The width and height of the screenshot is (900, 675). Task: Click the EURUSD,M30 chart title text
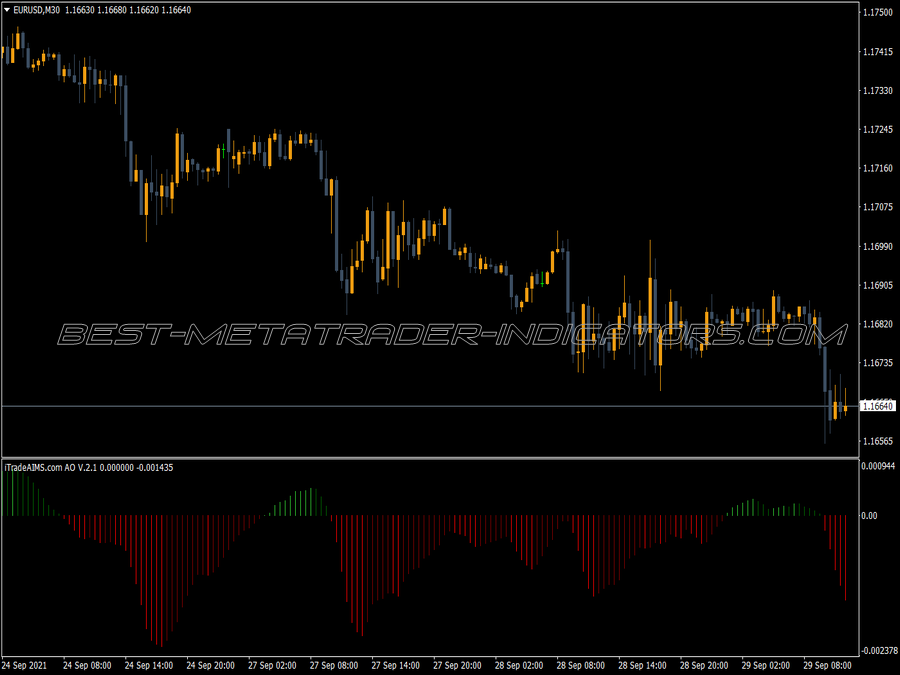coord(37,10)
